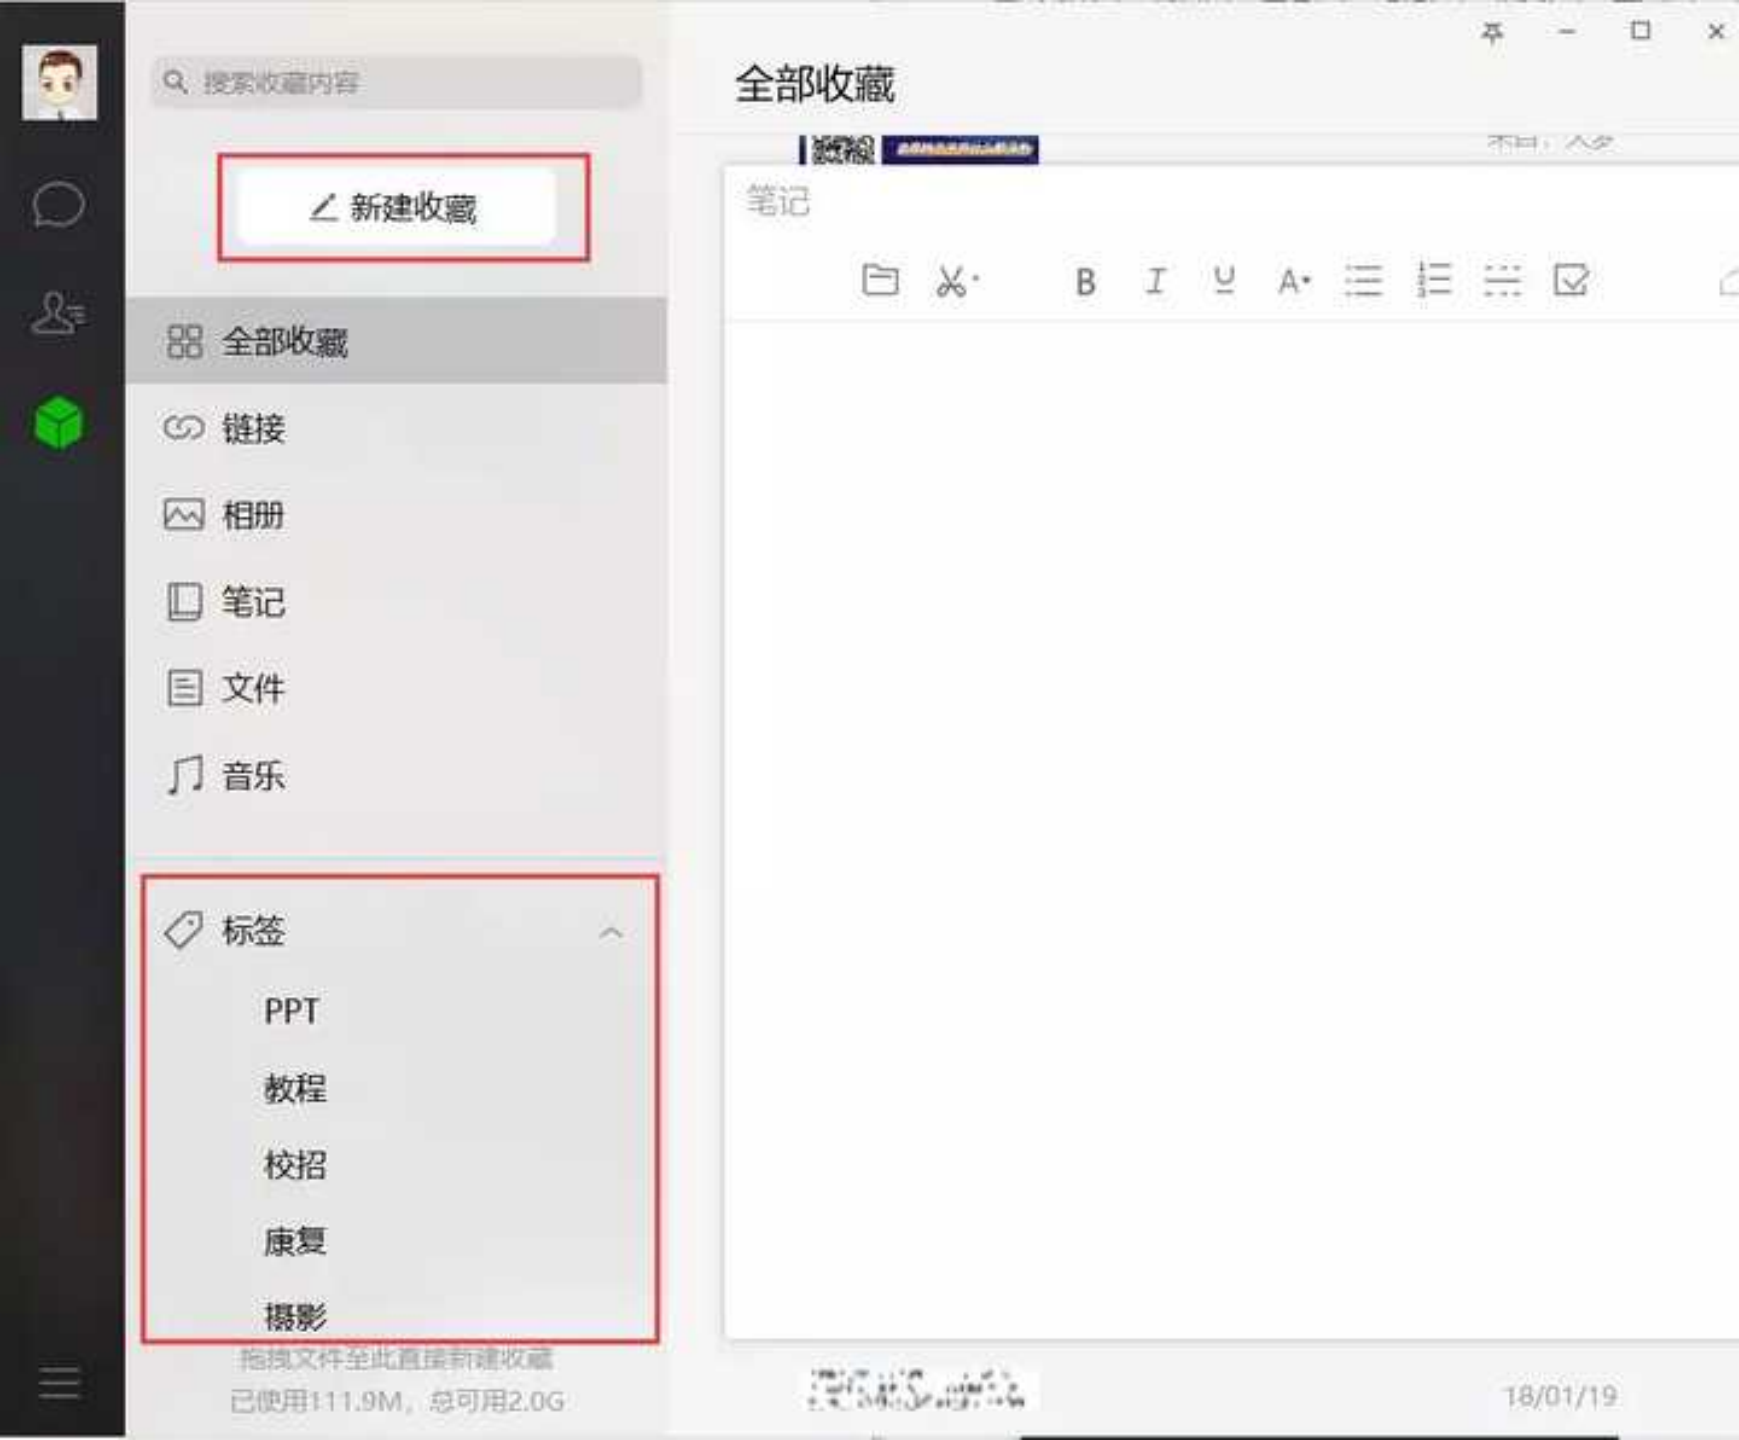Select the 康复 tag
This screenshot has width=1739, height=1440.
coord(295,1241)
